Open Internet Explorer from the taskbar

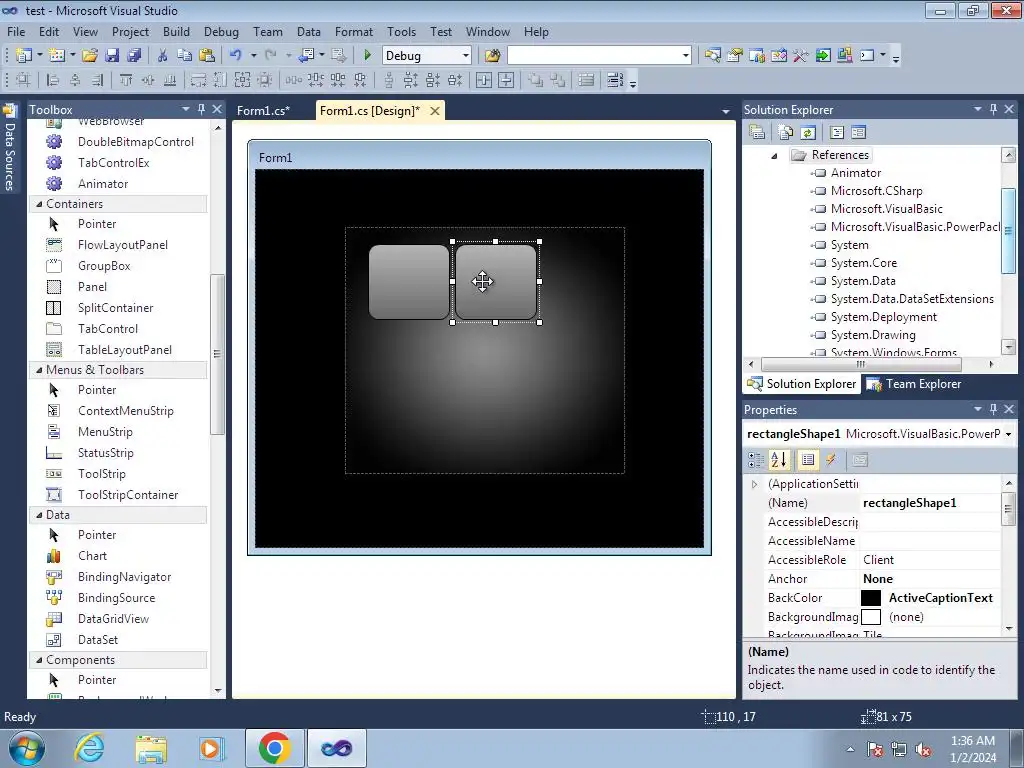[x=90, y=748]
